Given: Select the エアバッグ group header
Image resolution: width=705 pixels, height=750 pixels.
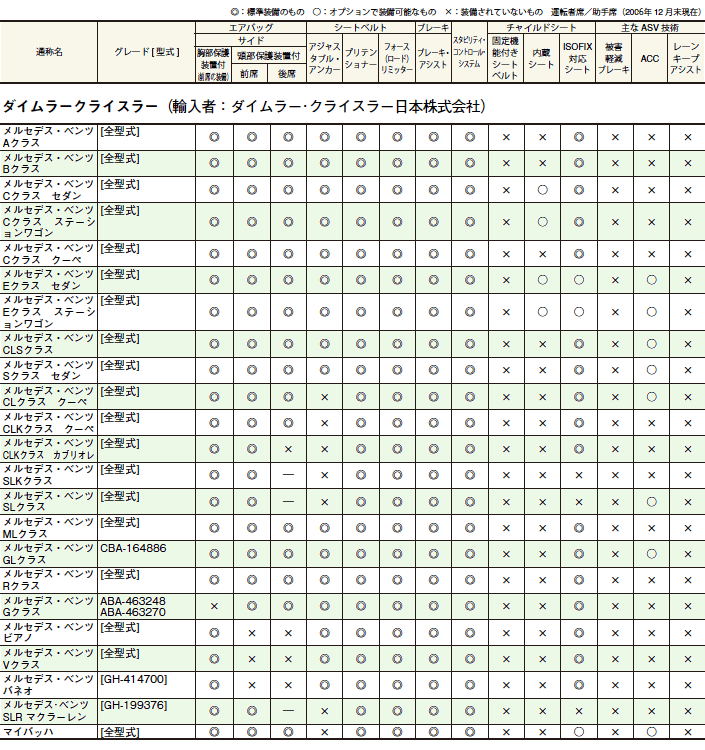Looking at the screenshot, I should coord(251,28).
